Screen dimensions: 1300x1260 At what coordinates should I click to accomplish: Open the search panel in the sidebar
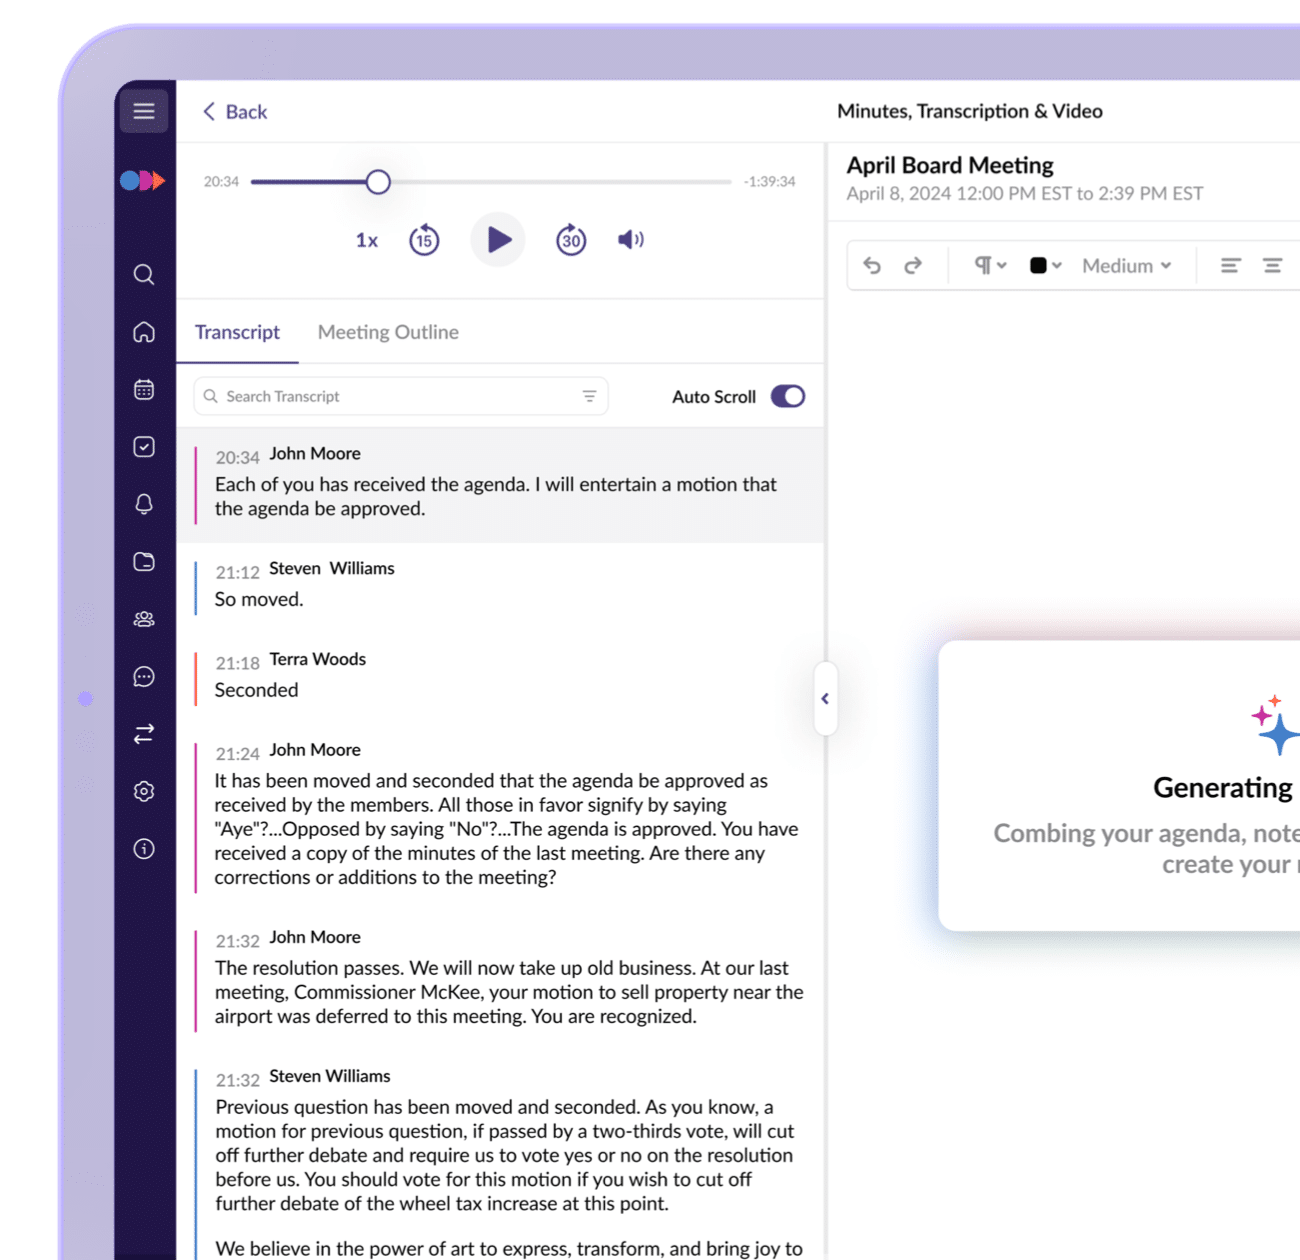[x=144, y=275]
